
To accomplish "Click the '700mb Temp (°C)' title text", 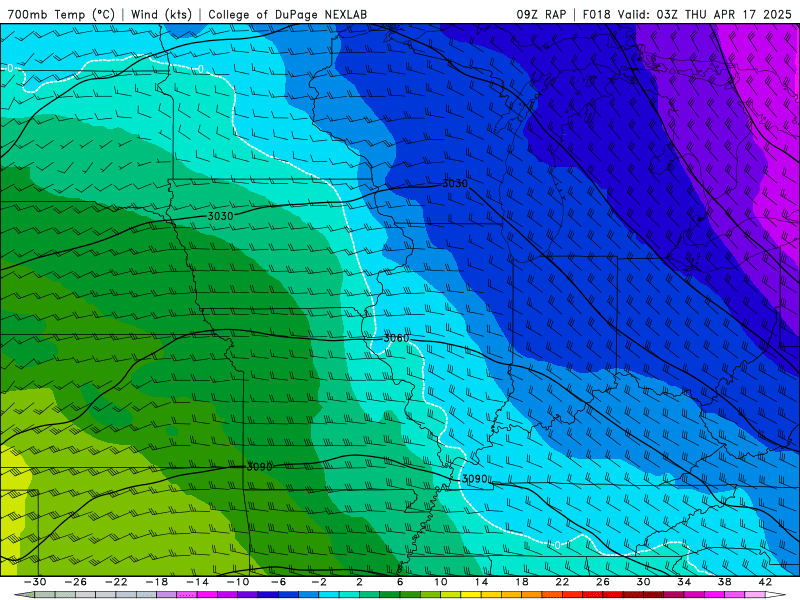I will (x=61, y=14).
